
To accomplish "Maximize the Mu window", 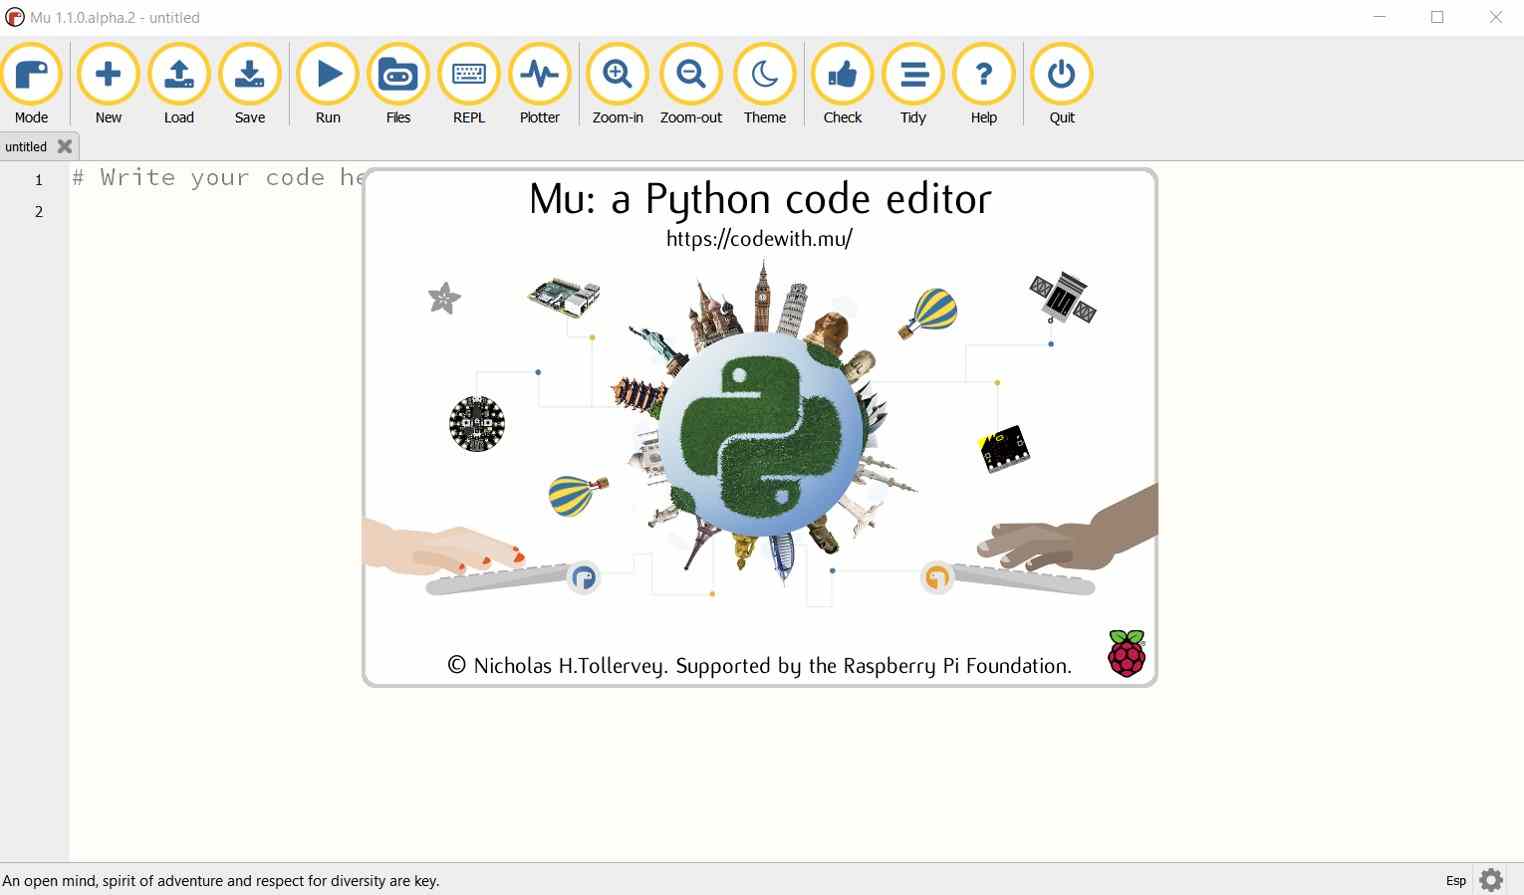I will (x=1437, y=17).
